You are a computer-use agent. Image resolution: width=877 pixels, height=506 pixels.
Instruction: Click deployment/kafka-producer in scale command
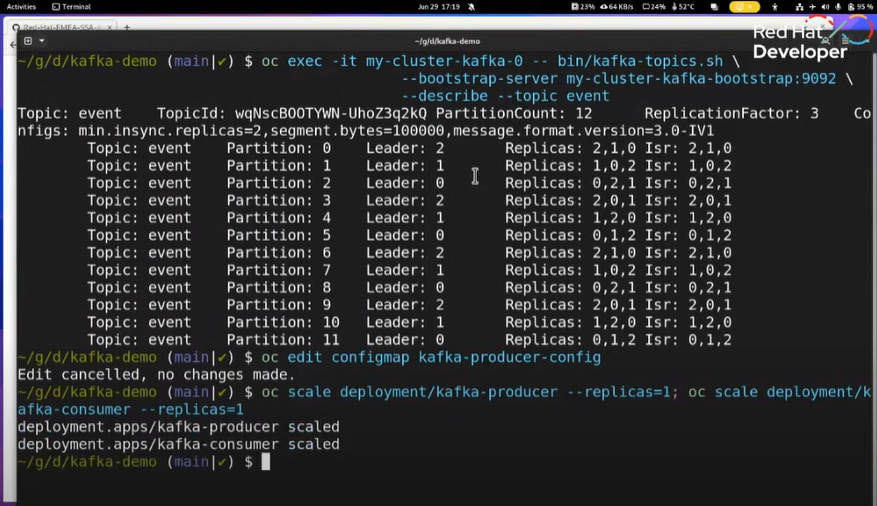(449, 391)
